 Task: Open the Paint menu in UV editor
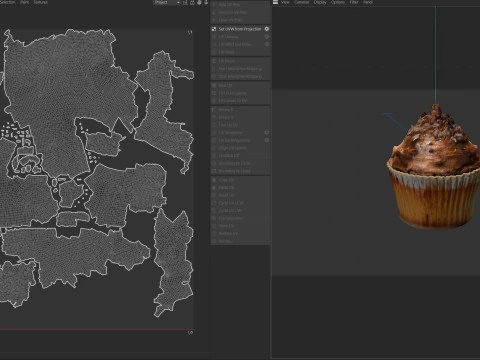pos(24,2)
